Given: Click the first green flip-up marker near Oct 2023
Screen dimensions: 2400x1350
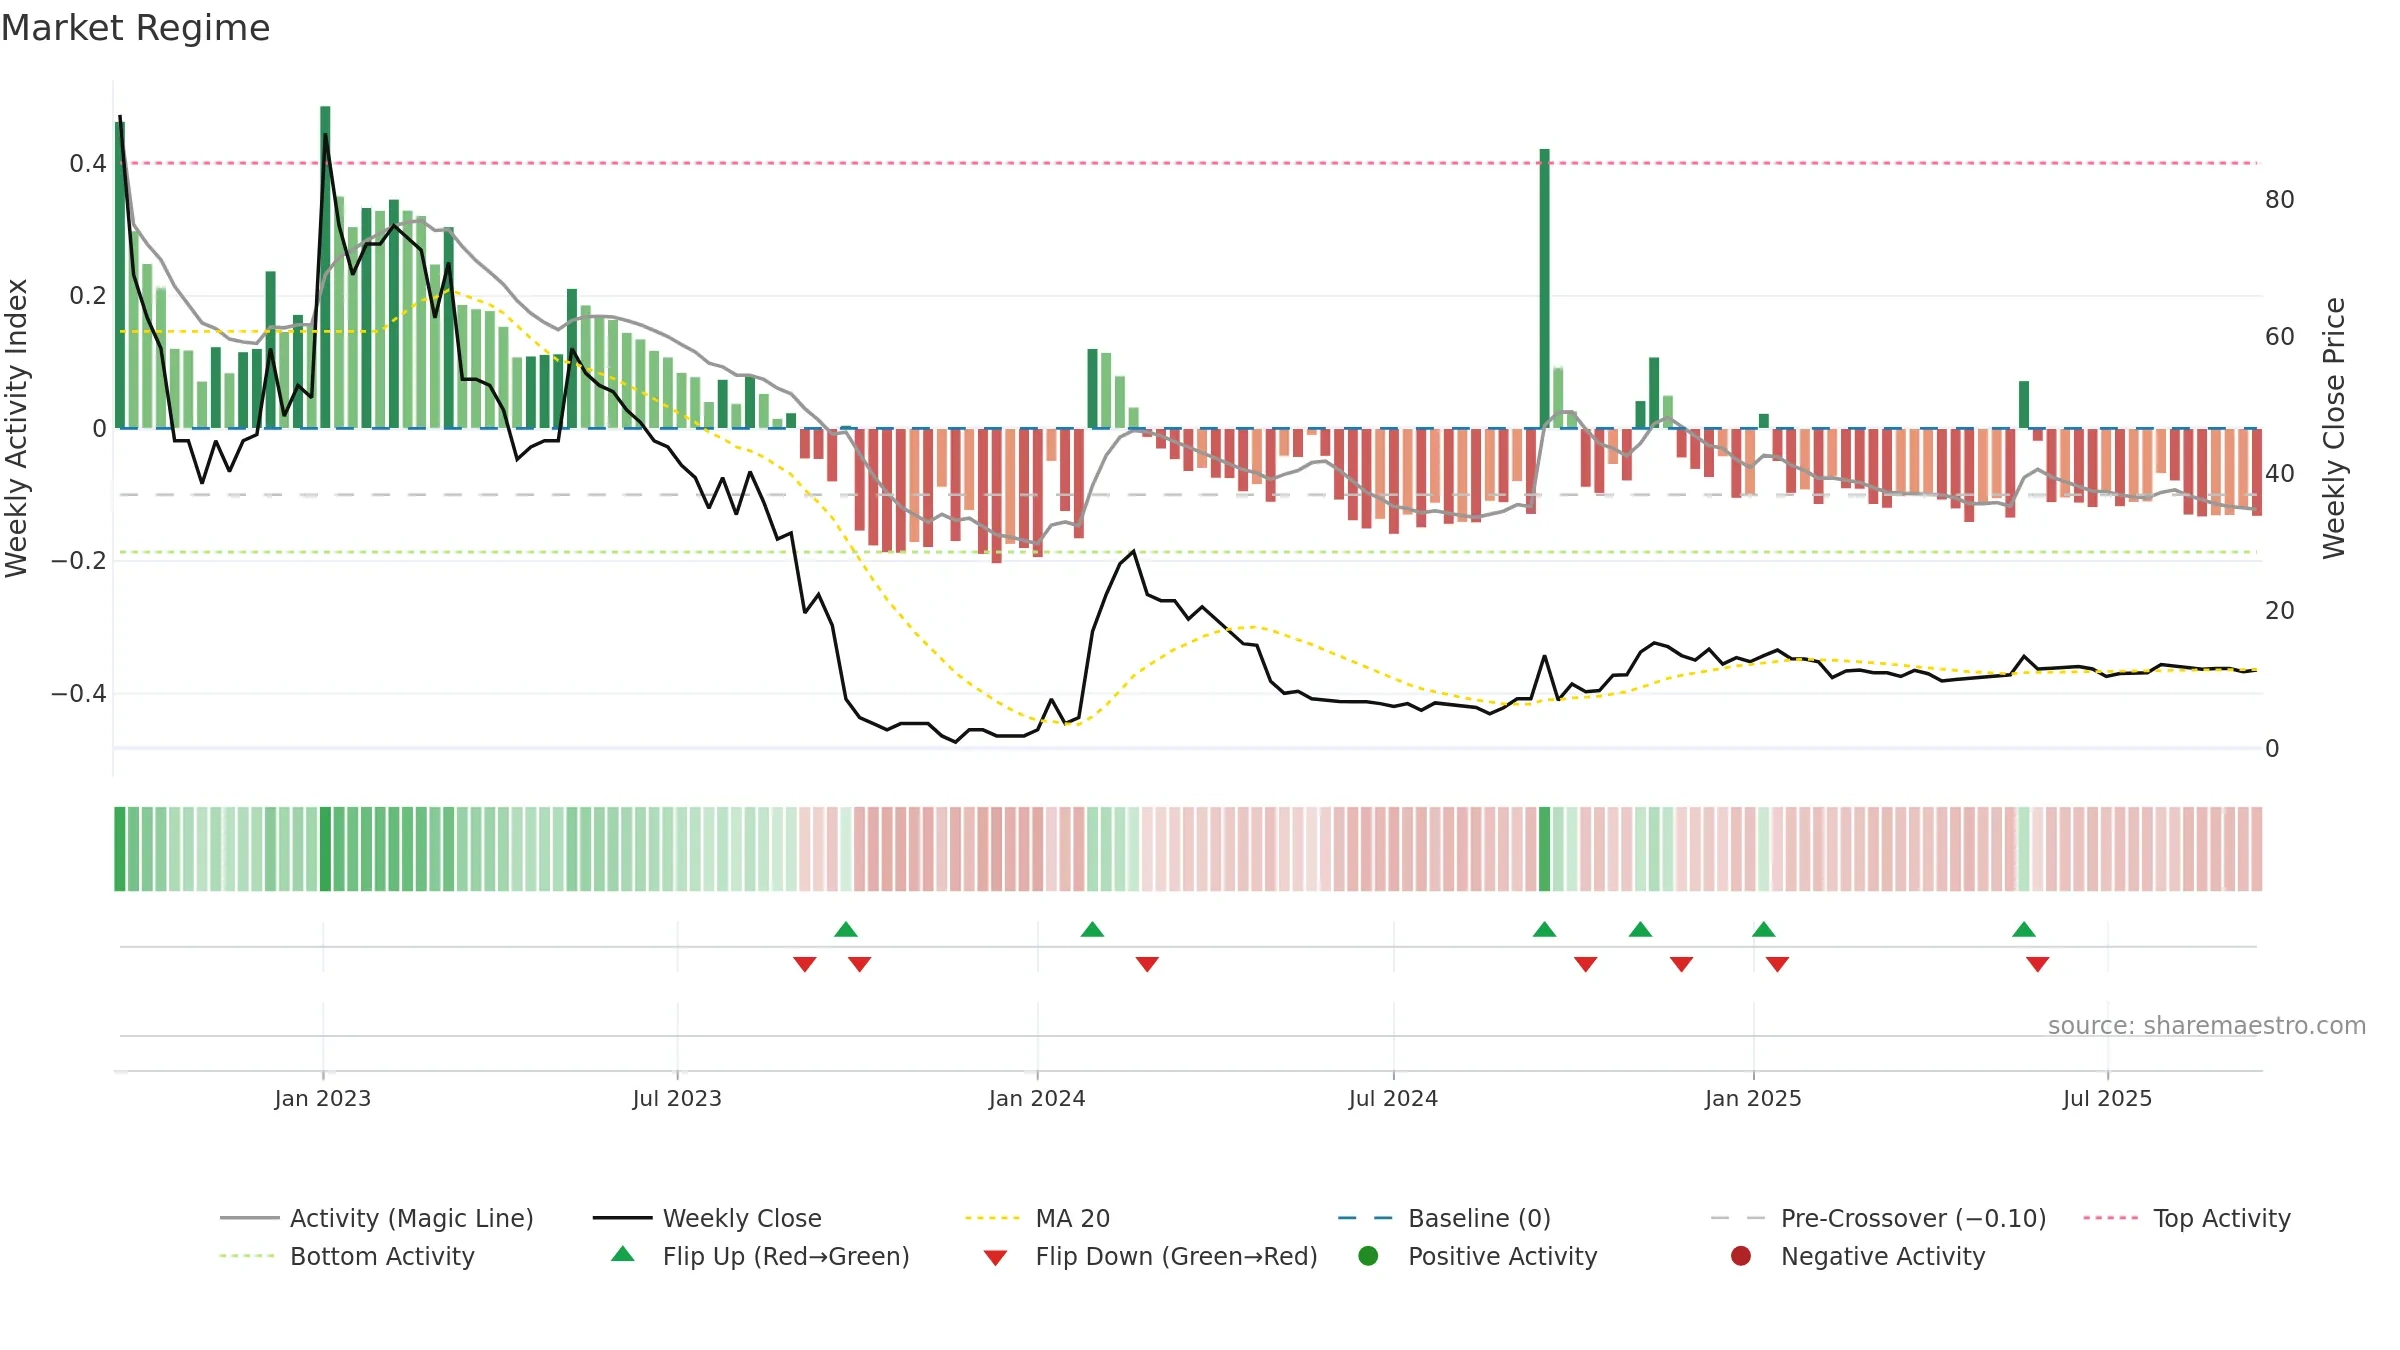Looking at the screenshot, I should pyautogui.click(x=846, y=930).
